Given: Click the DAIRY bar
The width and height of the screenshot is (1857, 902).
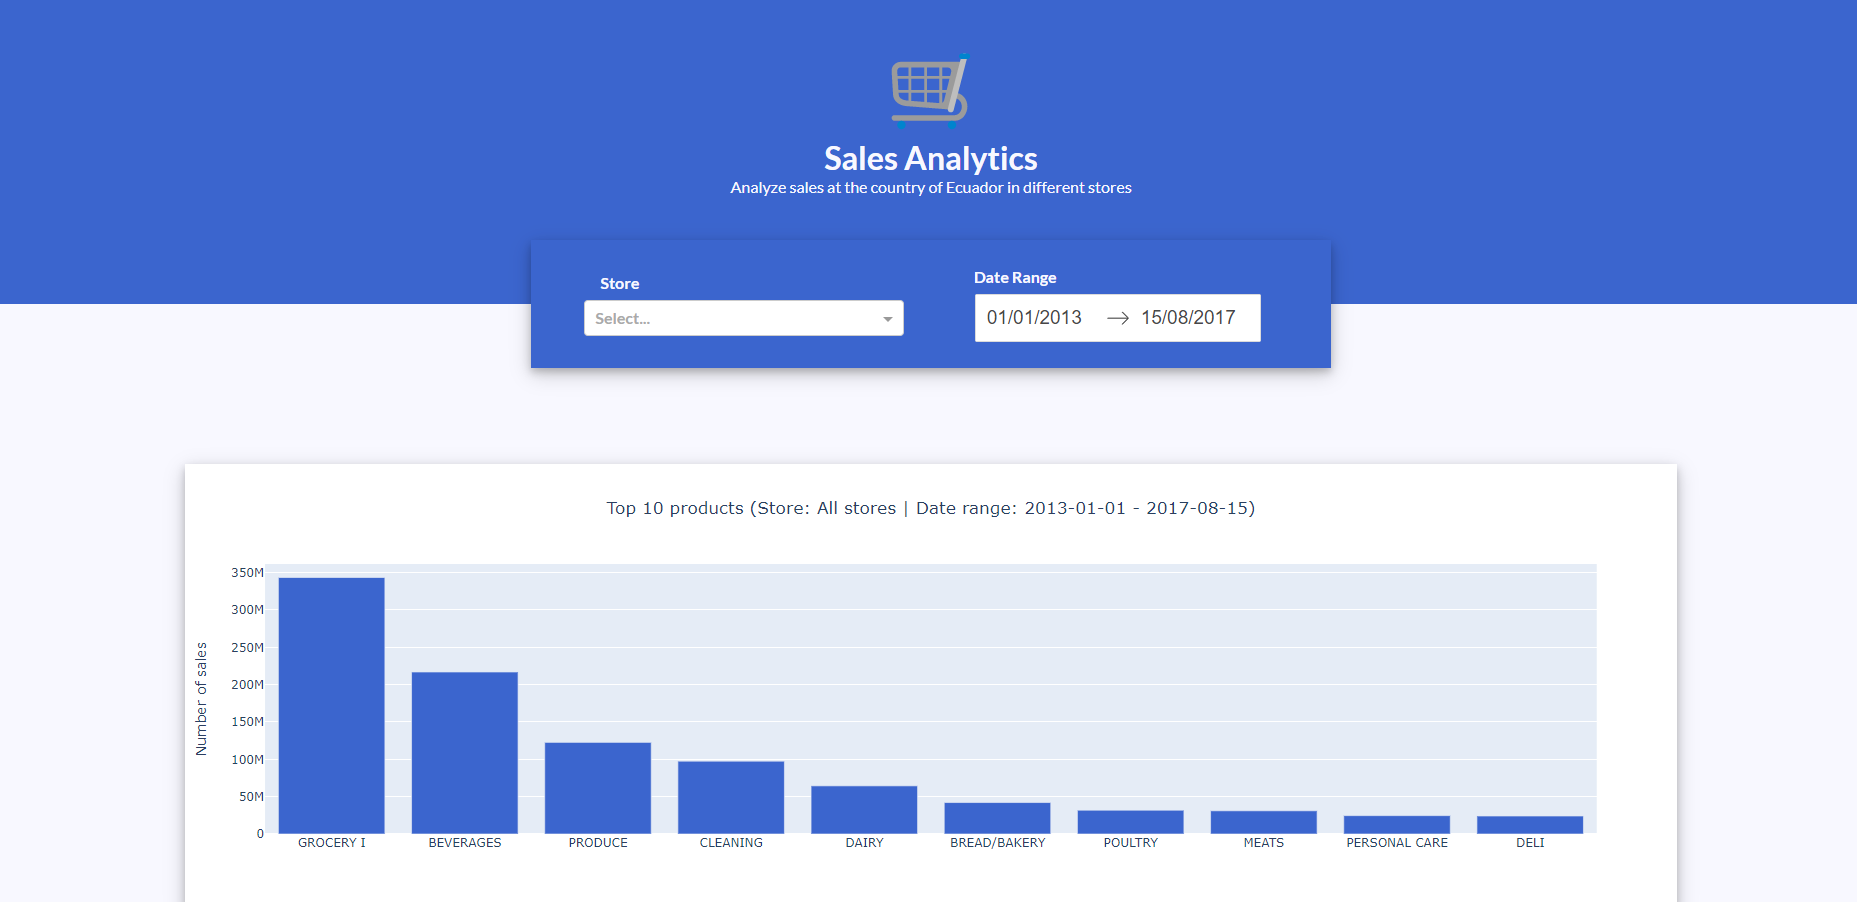Looking at the screenshot, I should pyautogui.click(x=864, y=809).
